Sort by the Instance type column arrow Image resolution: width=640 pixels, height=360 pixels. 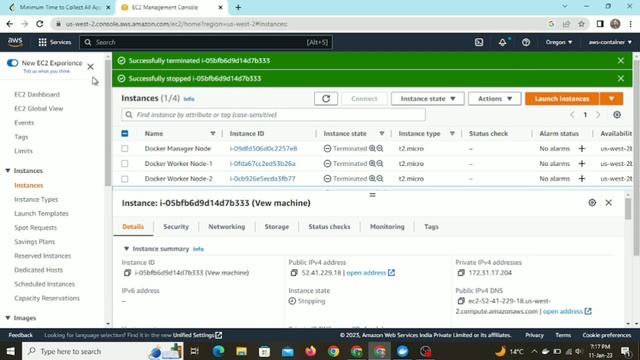(x=452, y=133)
